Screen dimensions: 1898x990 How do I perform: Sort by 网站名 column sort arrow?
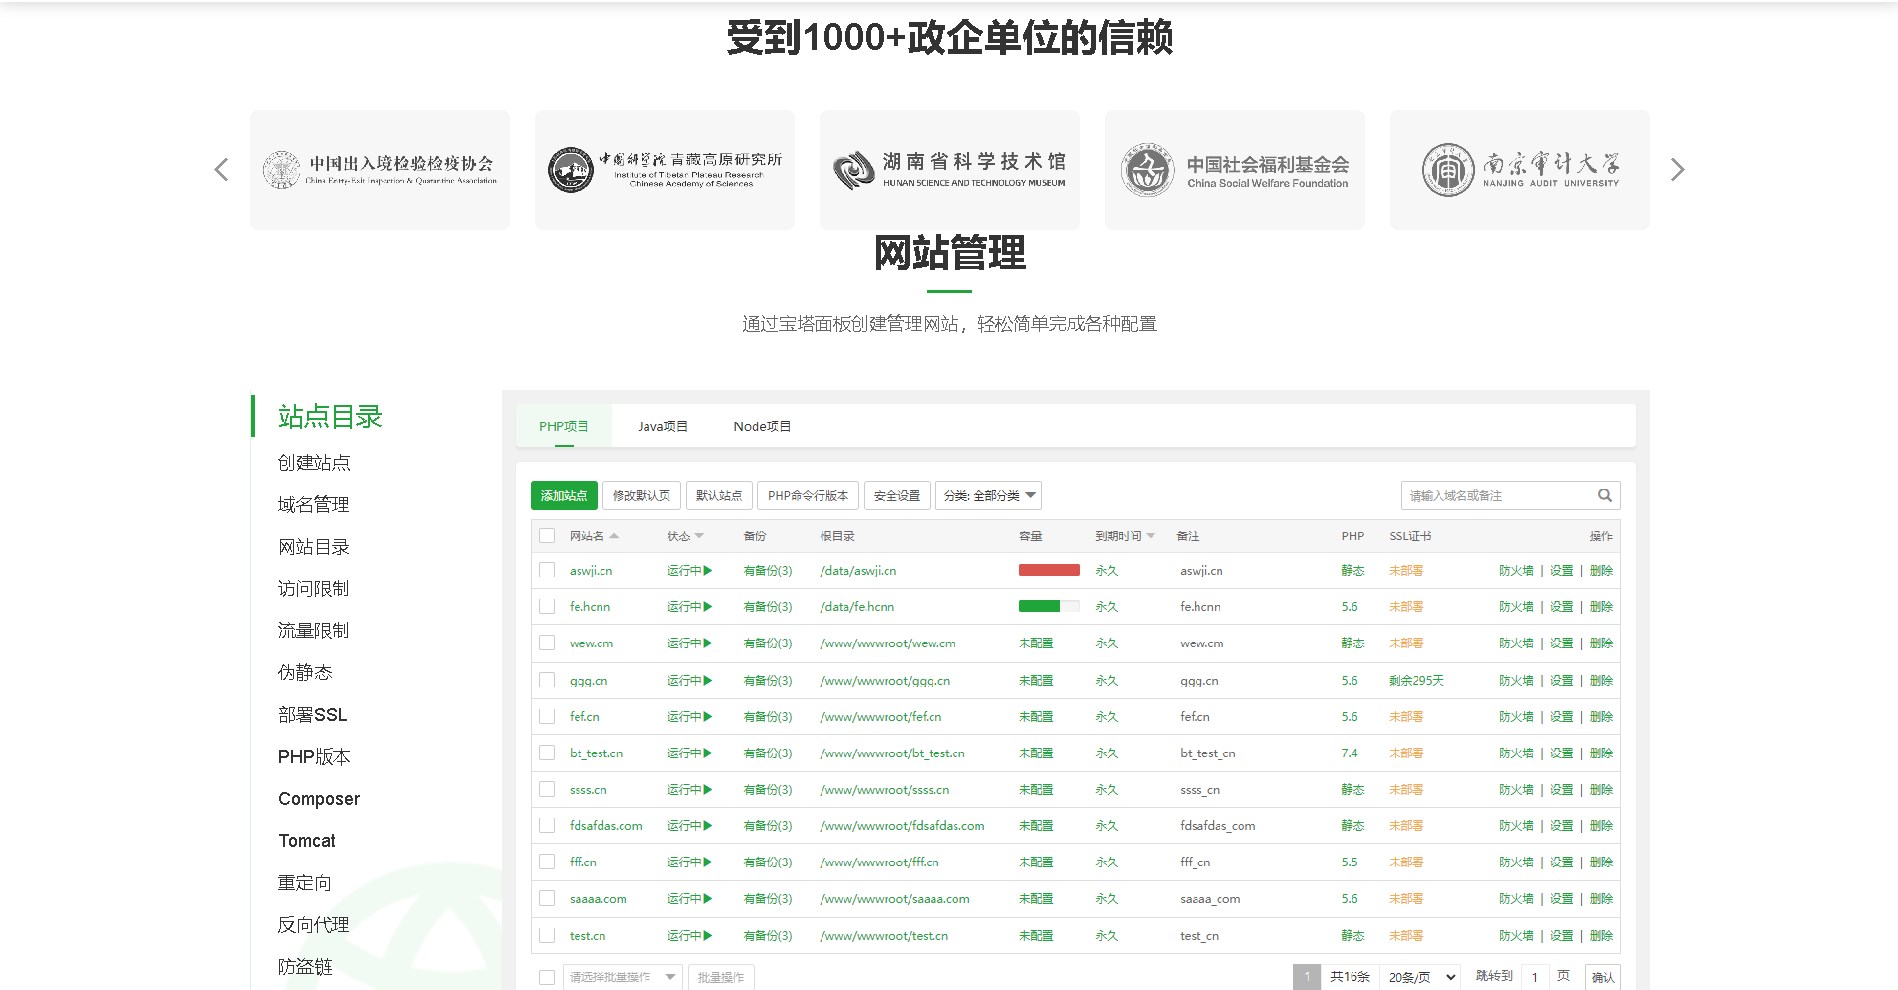point(614,536)
